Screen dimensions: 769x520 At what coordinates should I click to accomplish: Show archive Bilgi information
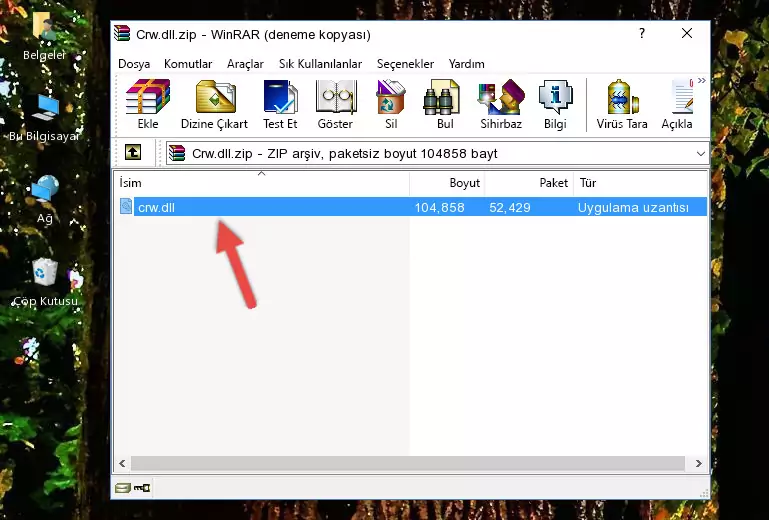point(555,104)
